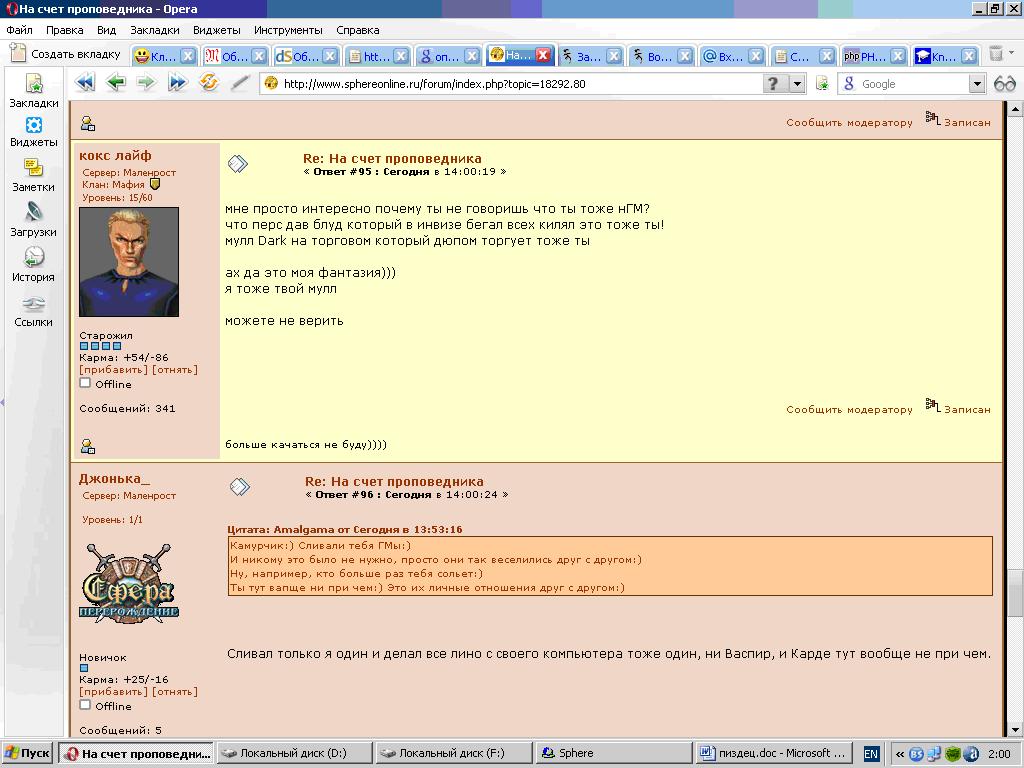Open the closed tabs trash icon

click(x=995, y=54)
